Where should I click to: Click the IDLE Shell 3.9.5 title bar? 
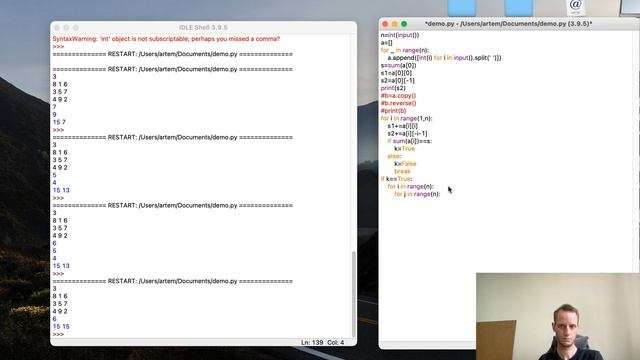(203, 27)
